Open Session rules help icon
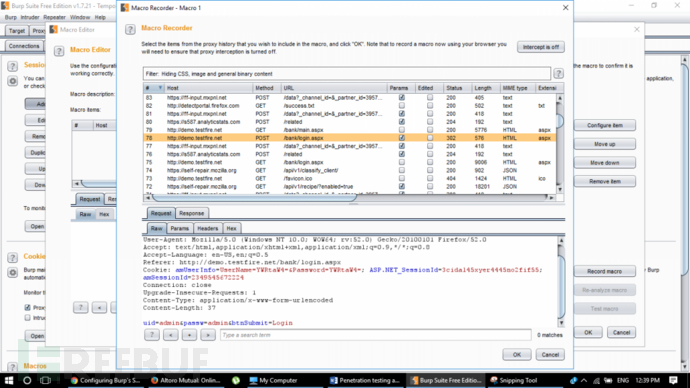 (12, 66)
